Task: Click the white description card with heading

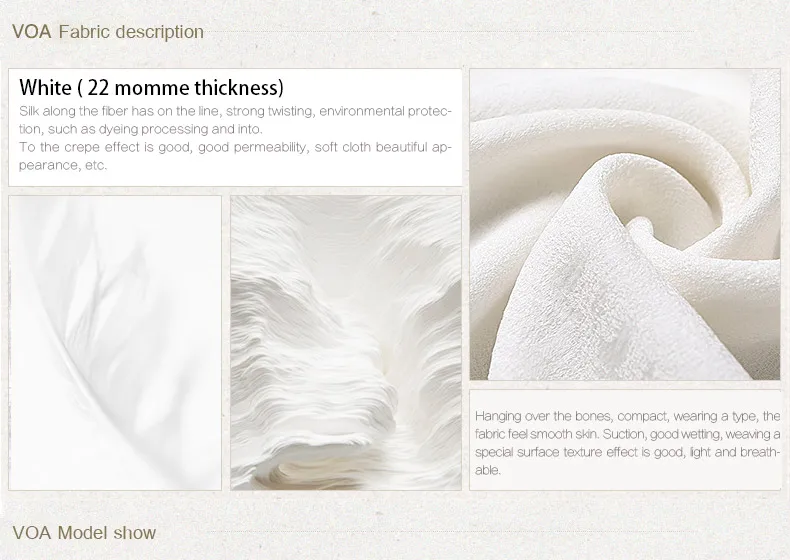Action: tap(235, 128)
